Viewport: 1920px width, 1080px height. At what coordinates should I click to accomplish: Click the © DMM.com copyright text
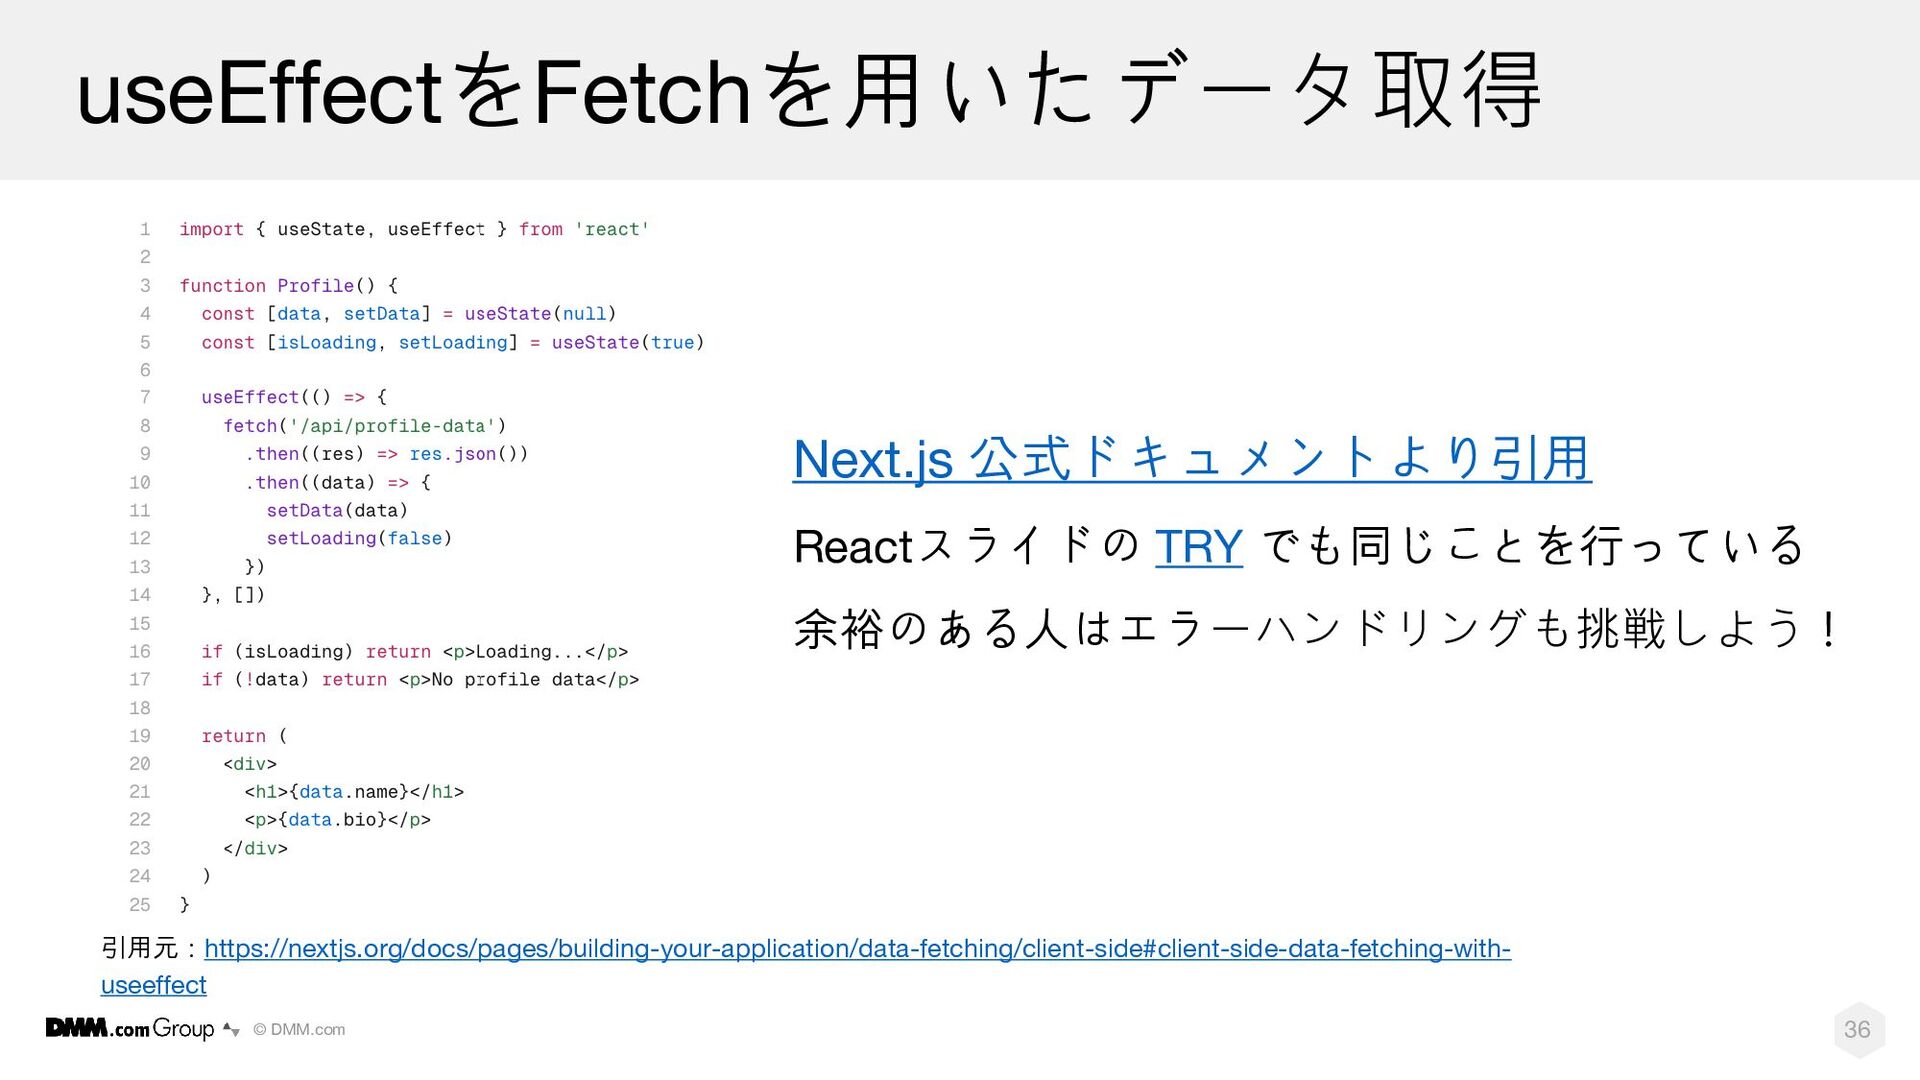coord(299,1030)
